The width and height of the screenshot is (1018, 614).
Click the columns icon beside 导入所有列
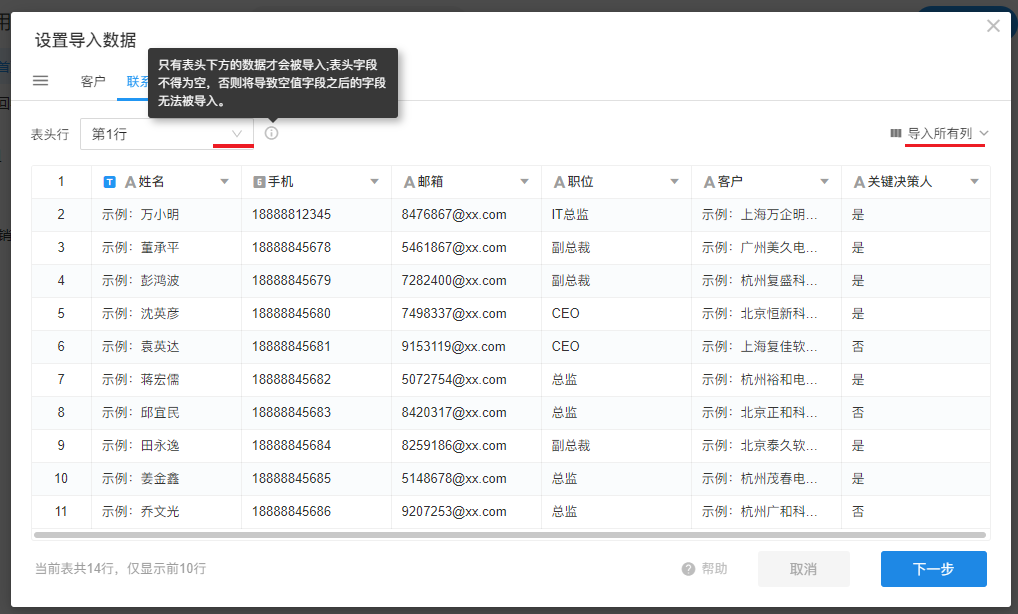tap(896, 133)
